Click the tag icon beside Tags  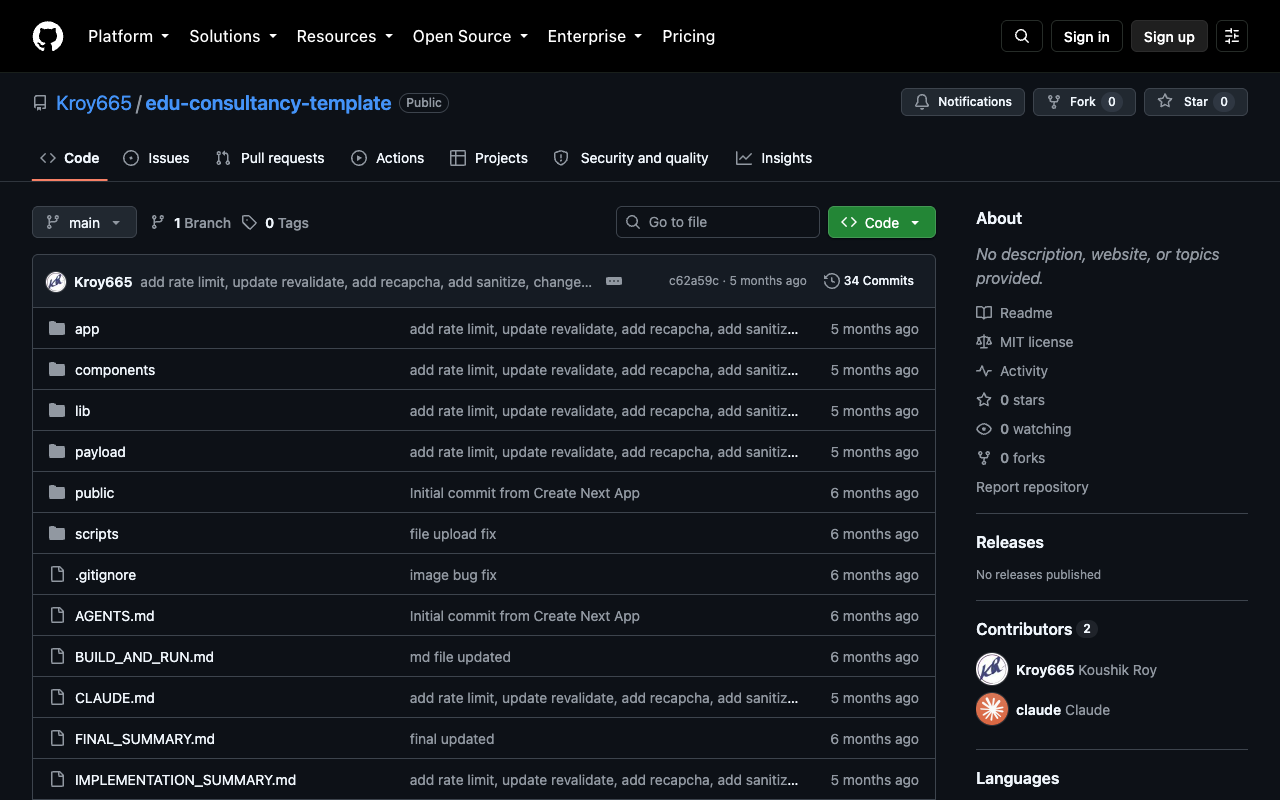coord(249,222)
